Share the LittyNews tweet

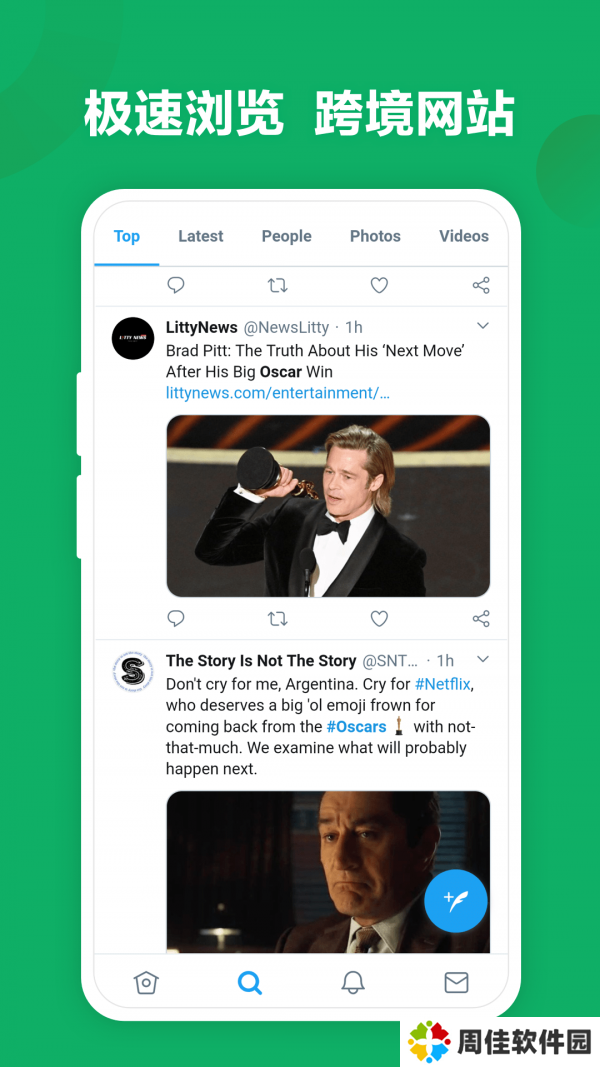pos(481,619)
